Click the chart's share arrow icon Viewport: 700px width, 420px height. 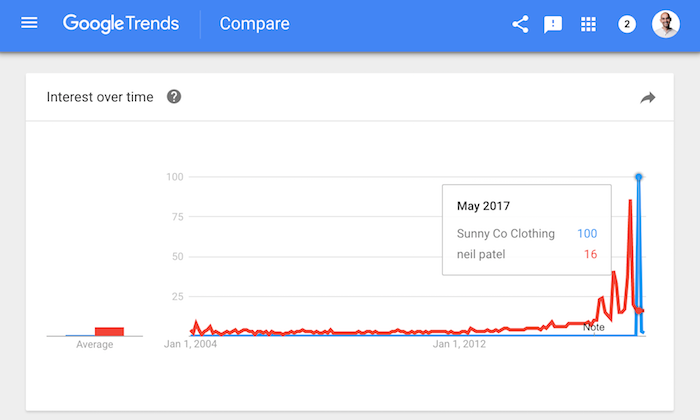point(647,97)
